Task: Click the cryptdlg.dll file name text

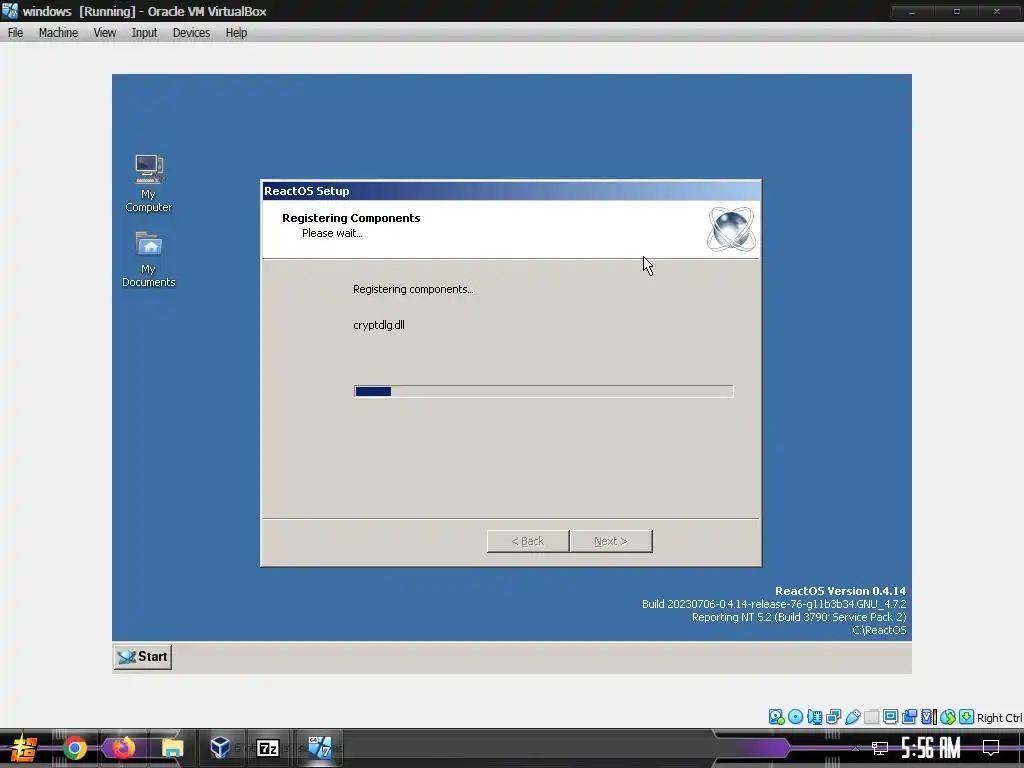Action: pos(379,325)
